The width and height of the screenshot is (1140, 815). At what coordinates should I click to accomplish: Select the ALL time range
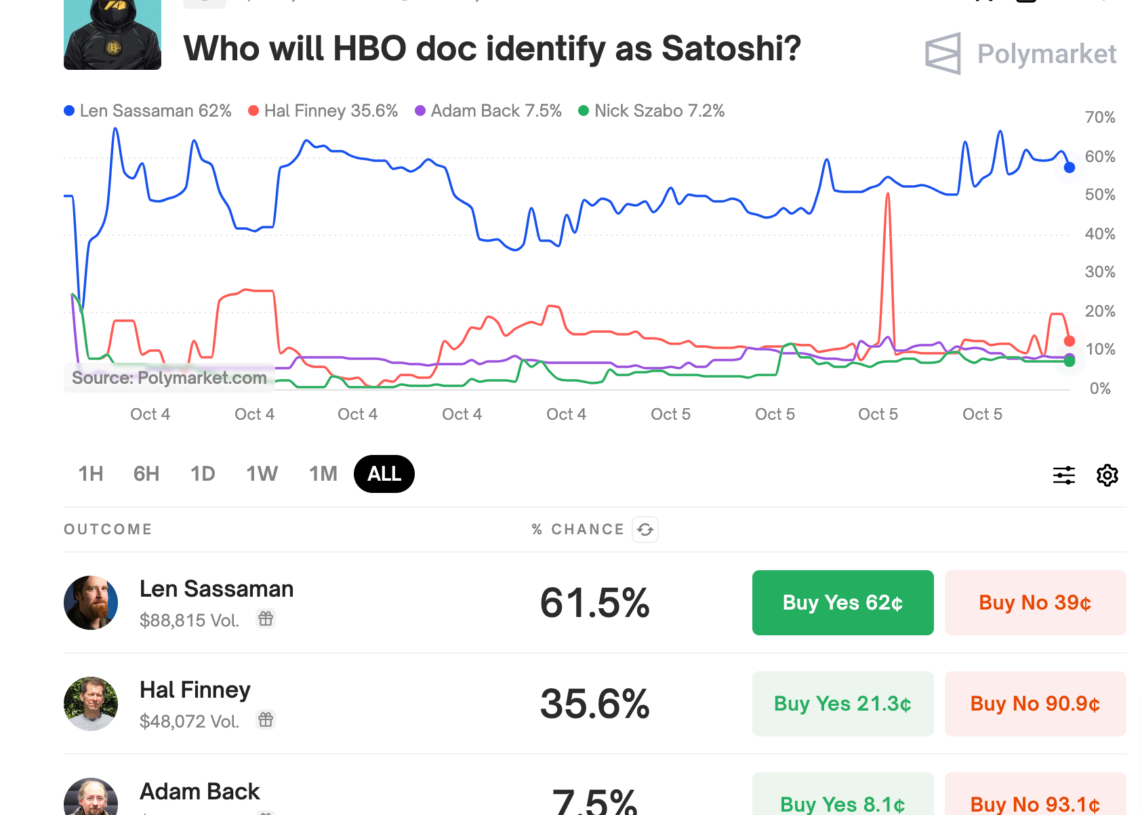[384, 474]
